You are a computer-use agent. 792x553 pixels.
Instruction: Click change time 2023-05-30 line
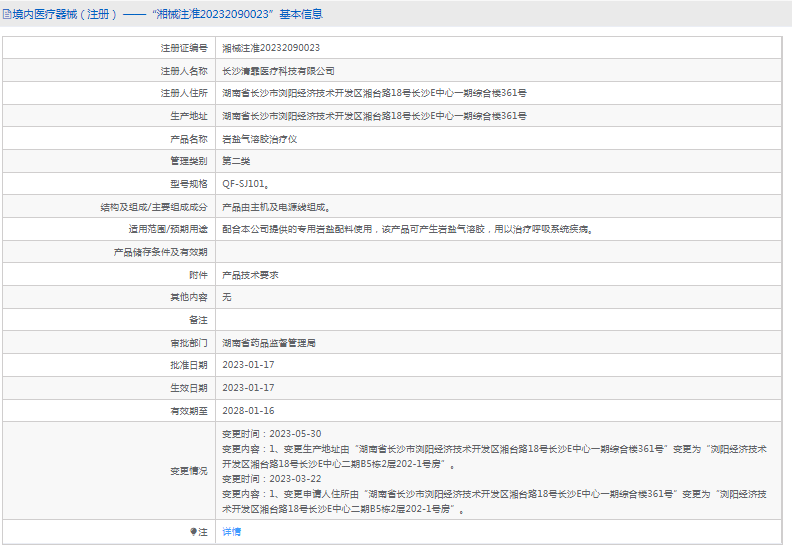(272, 434)
